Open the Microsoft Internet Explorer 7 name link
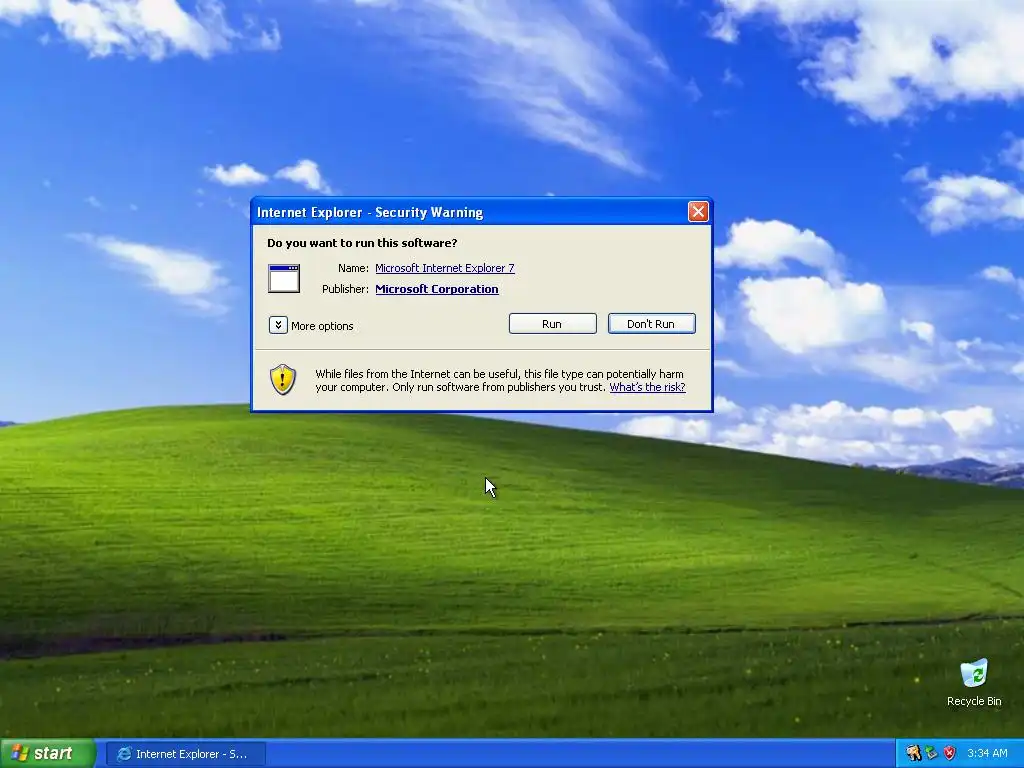This screenshot has width=1024, height=768. click(445, 268)
